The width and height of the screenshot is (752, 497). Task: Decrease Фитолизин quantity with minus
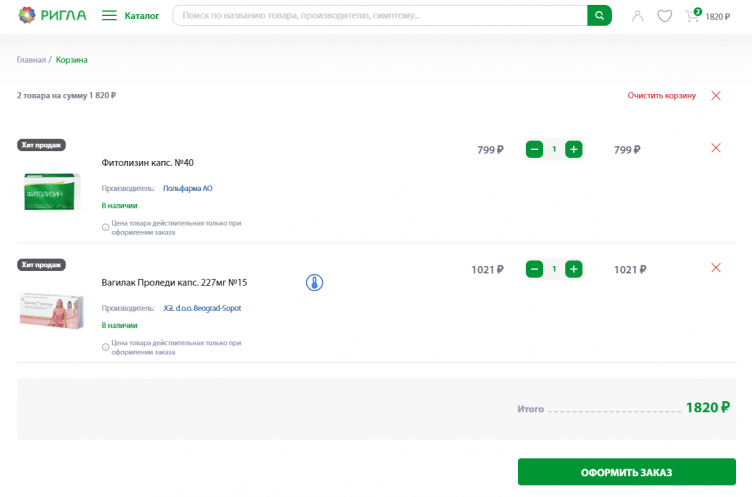coord(535,150)
